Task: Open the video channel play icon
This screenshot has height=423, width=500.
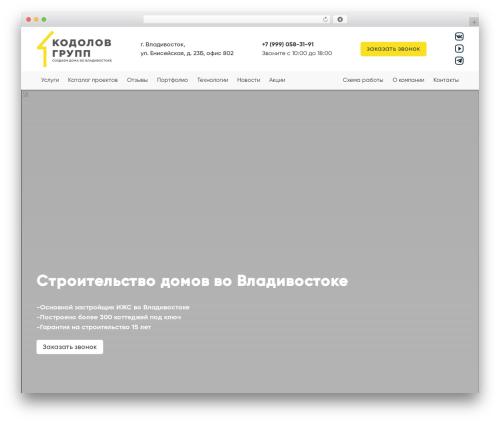Action: (459, 49)
